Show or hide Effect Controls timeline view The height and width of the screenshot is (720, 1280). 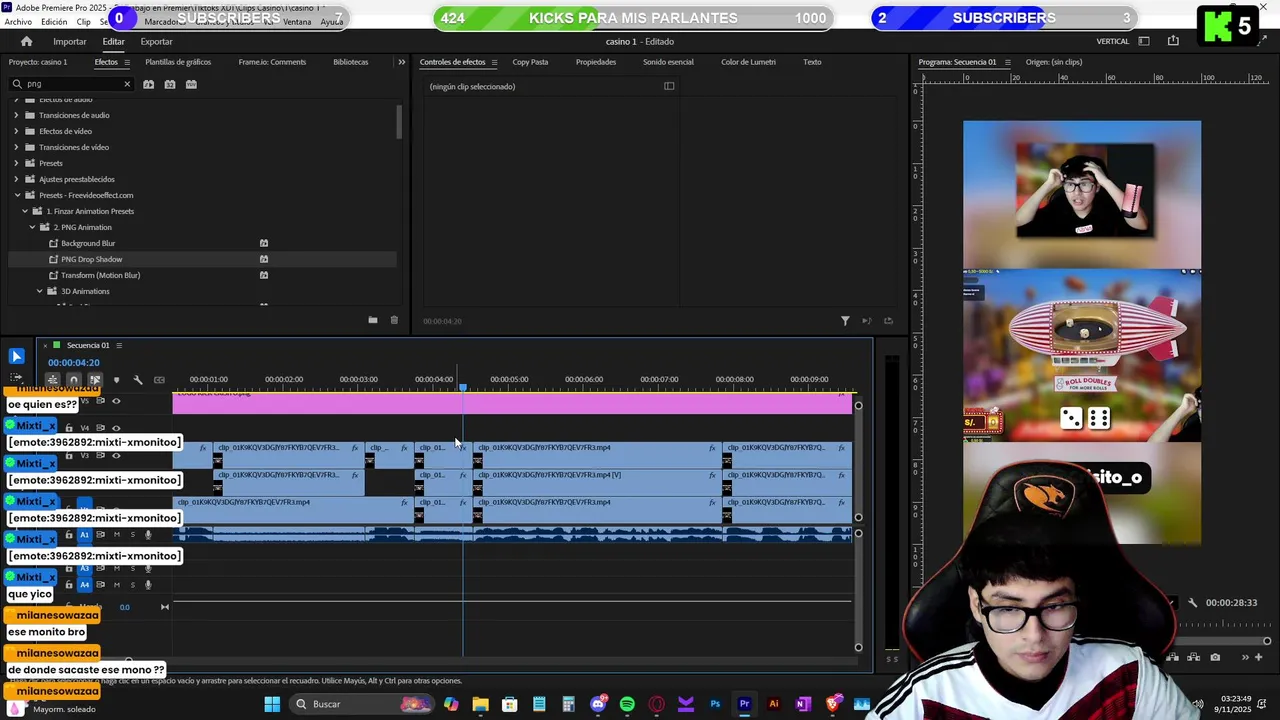669,86
